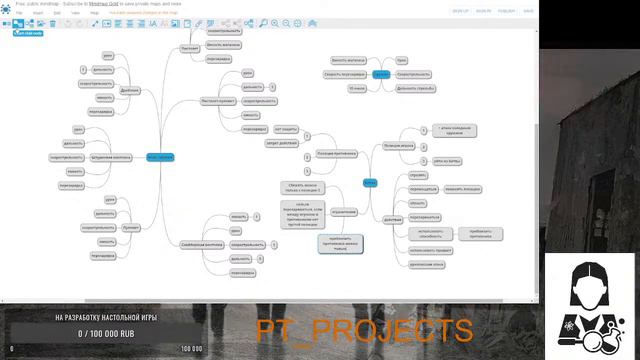This screenshot has height=360, width=640.
Task: Click the diagonal connector line icon
Action: (x=95, y=24)
